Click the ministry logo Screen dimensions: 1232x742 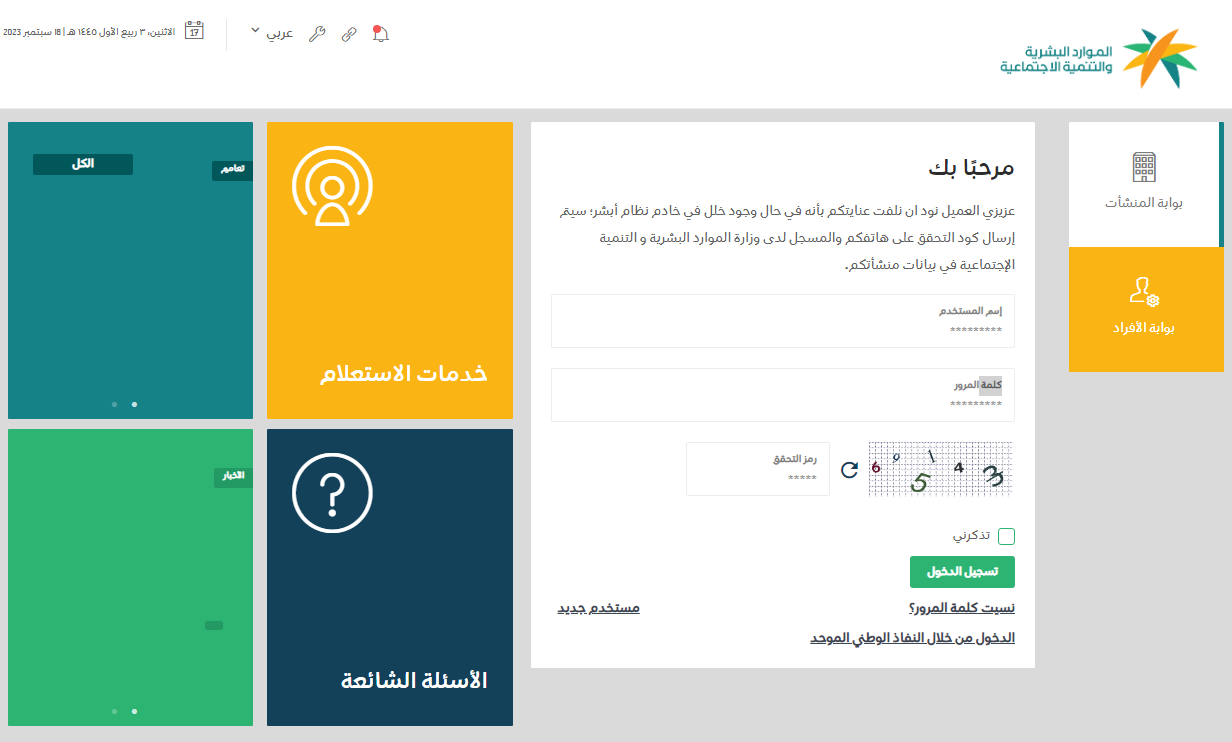point(1099,58)
